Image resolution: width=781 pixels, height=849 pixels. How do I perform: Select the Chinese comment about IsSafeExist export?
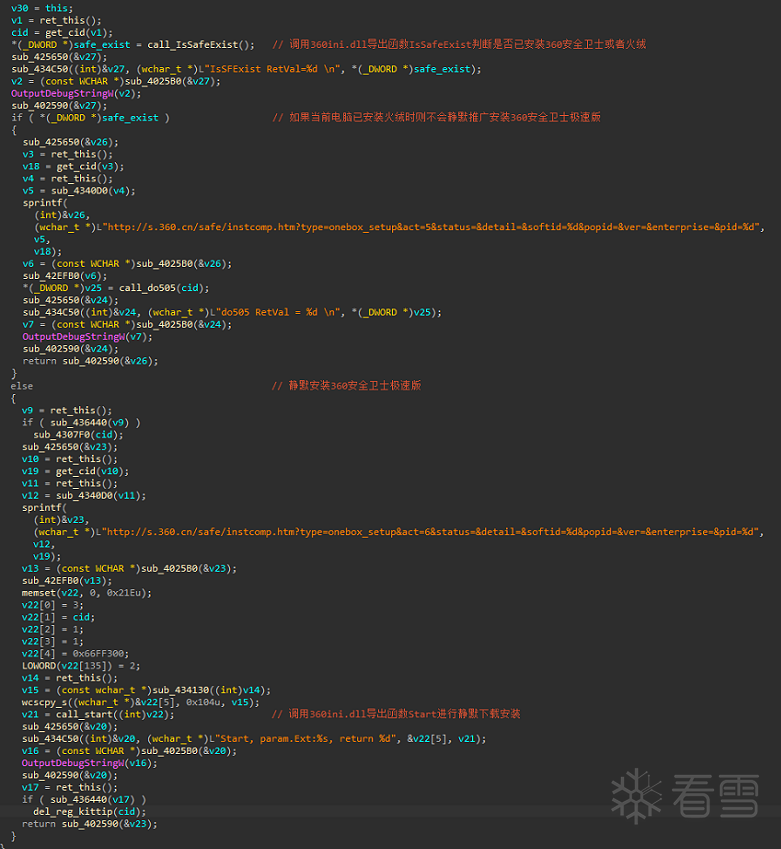click(459, 44)
